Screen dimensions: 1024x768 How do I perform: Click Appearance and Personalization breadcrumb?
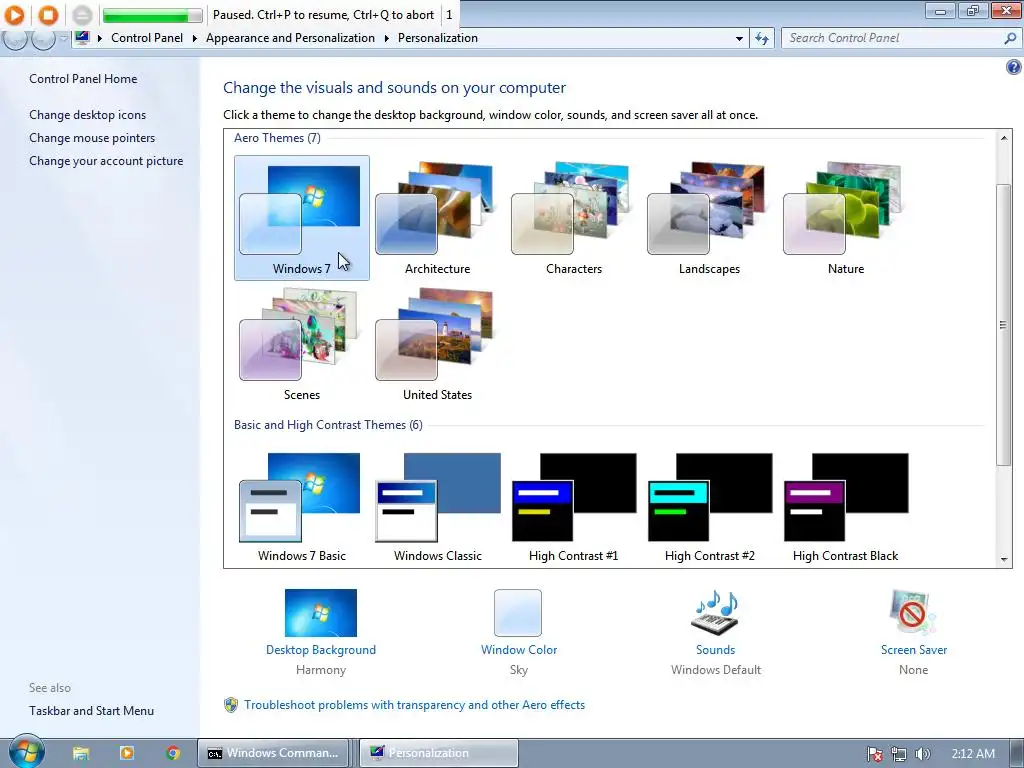tap(291, 38)
